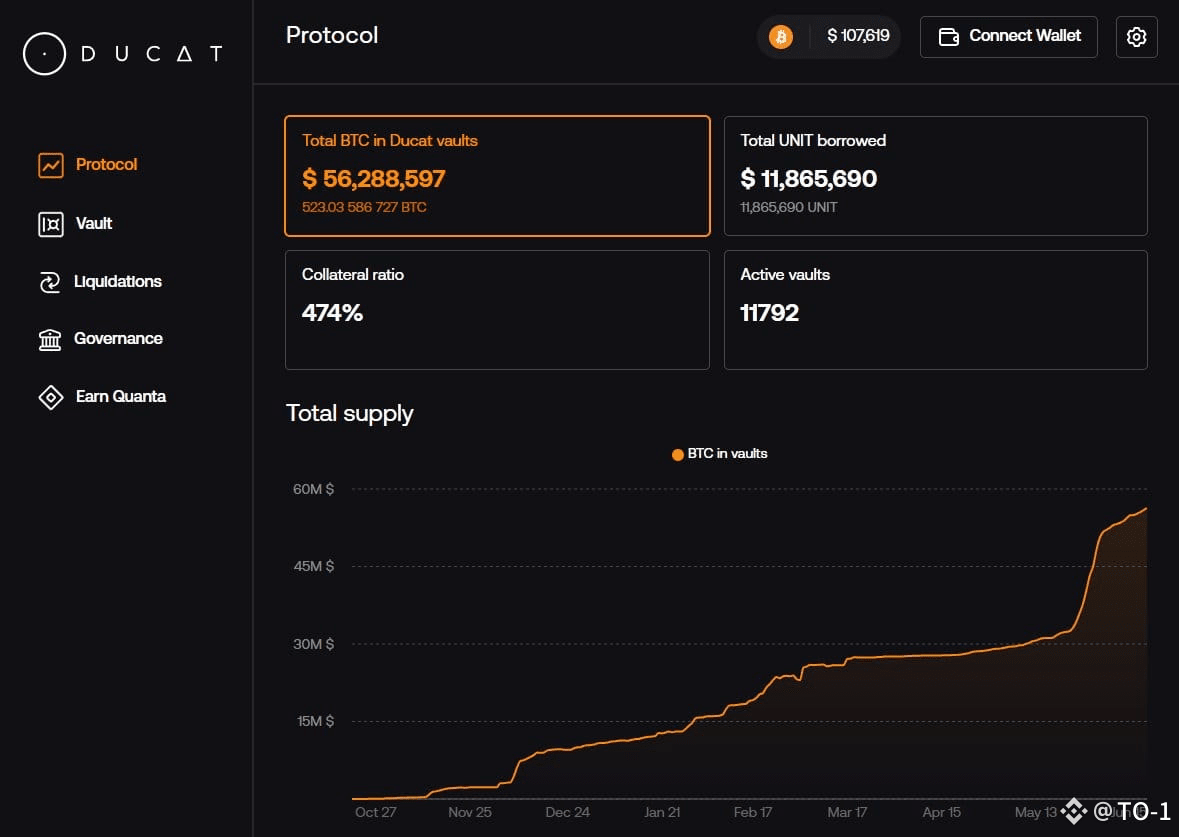Image resolution: width=1179 pixels, height=837 pixels.
Task: Click the Earn Quanta diamond icon
Action: pos(50,397)
